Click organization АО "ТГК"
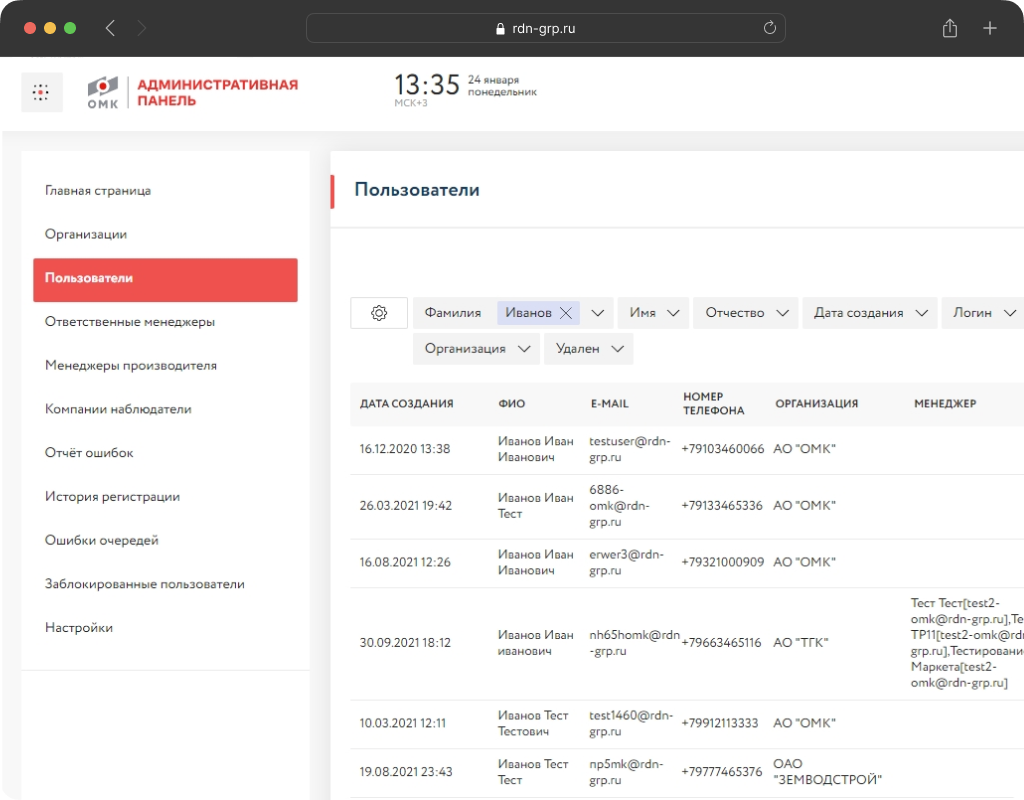 point(801,643)
